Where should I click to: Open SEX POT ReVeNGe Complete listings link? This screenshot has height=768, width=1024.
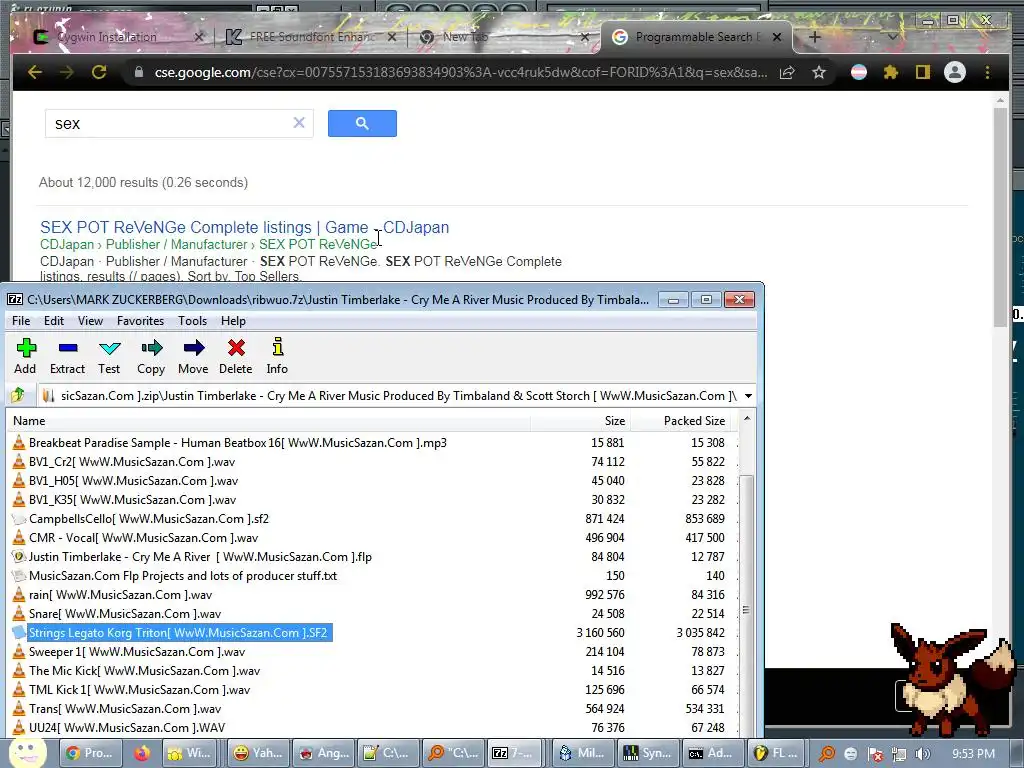click(x=244, y=227)
